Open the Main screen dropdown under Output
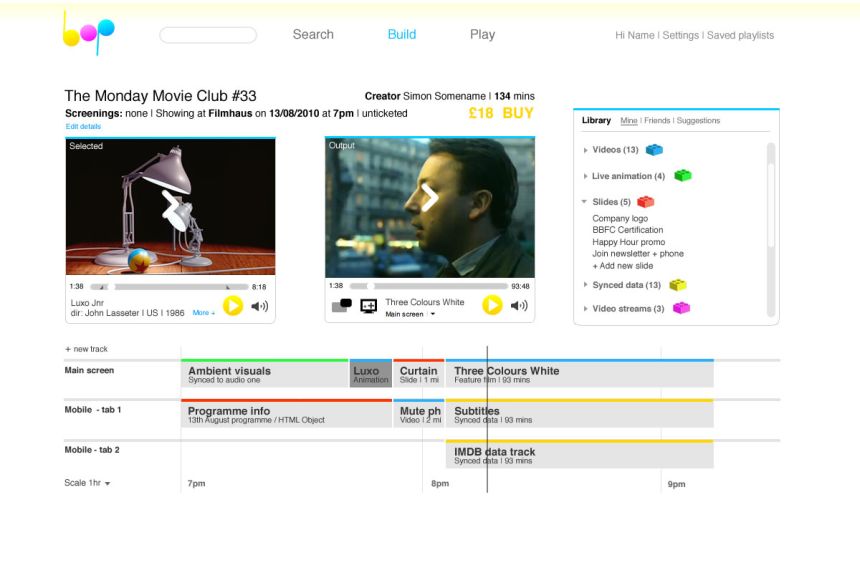The width and height of the screenshot is (860, 573). tap(432, 315)
